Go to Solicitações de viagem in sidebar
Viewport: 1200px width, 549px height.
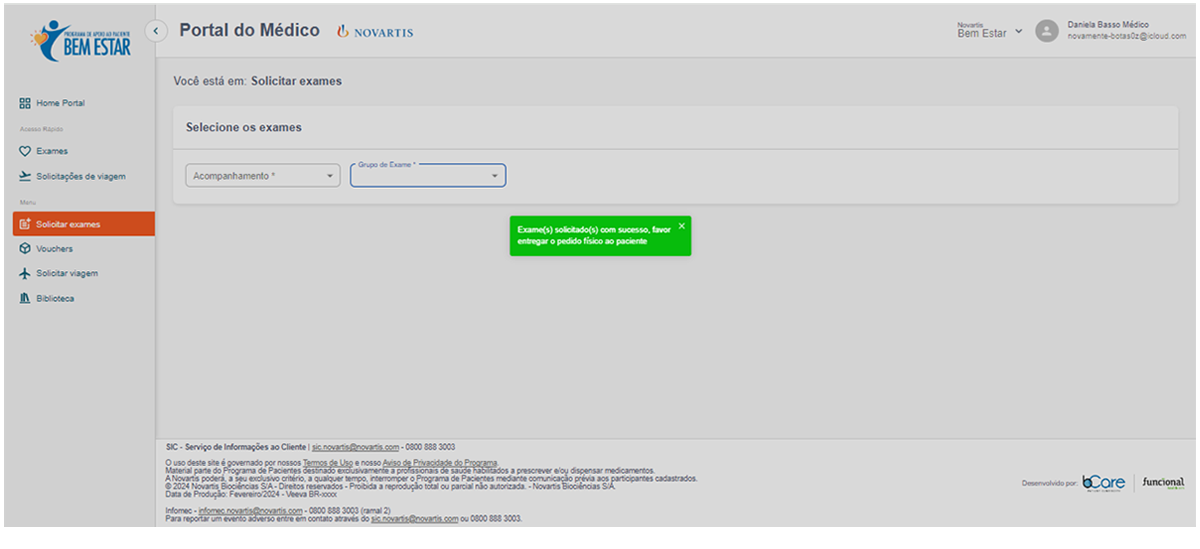click(x=80, y=176)
